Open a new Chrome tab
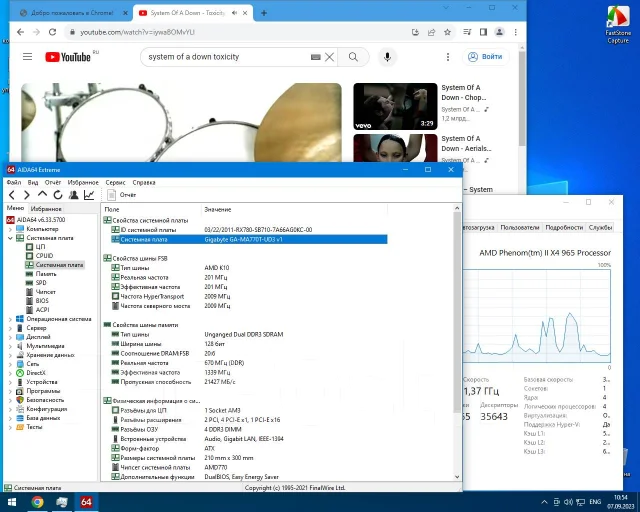This screenshot has height=512, width=640. pos(264,13)
